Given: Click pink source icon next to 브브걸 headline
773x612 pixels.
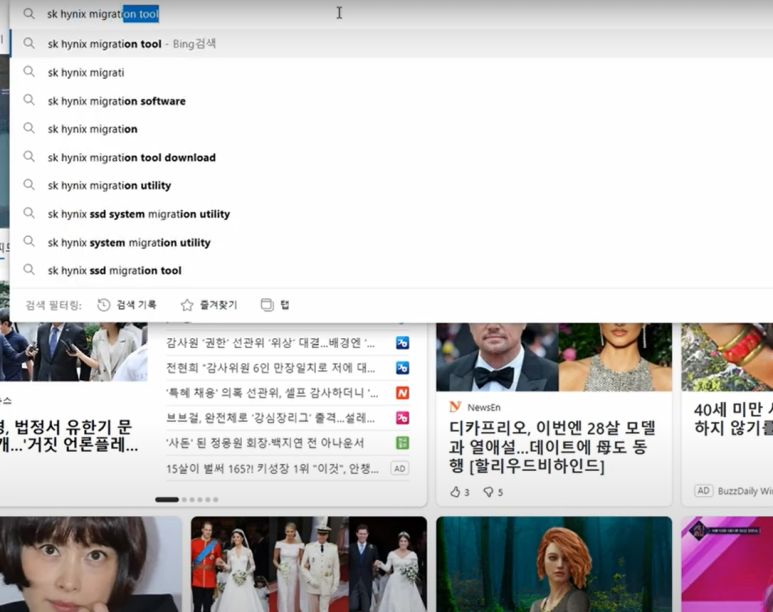Looking at the screenshot, I should coord(402,418).
